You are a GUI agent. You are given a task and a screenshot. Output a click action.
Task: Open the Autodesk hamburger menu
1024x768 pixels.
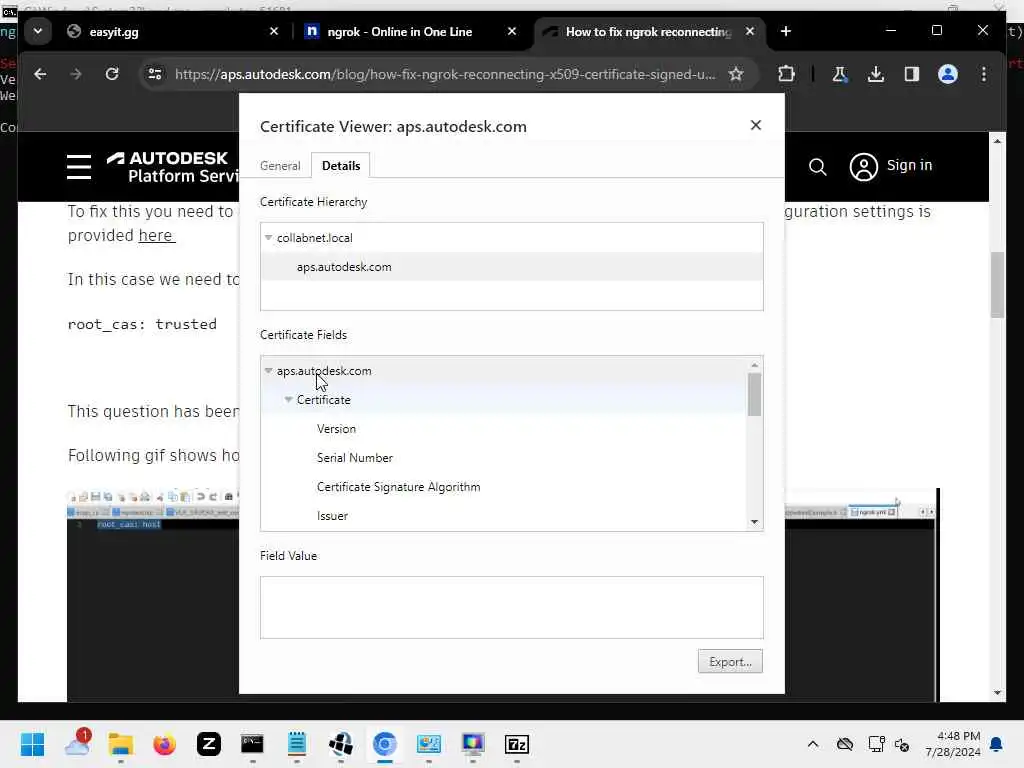click(79, 167)
